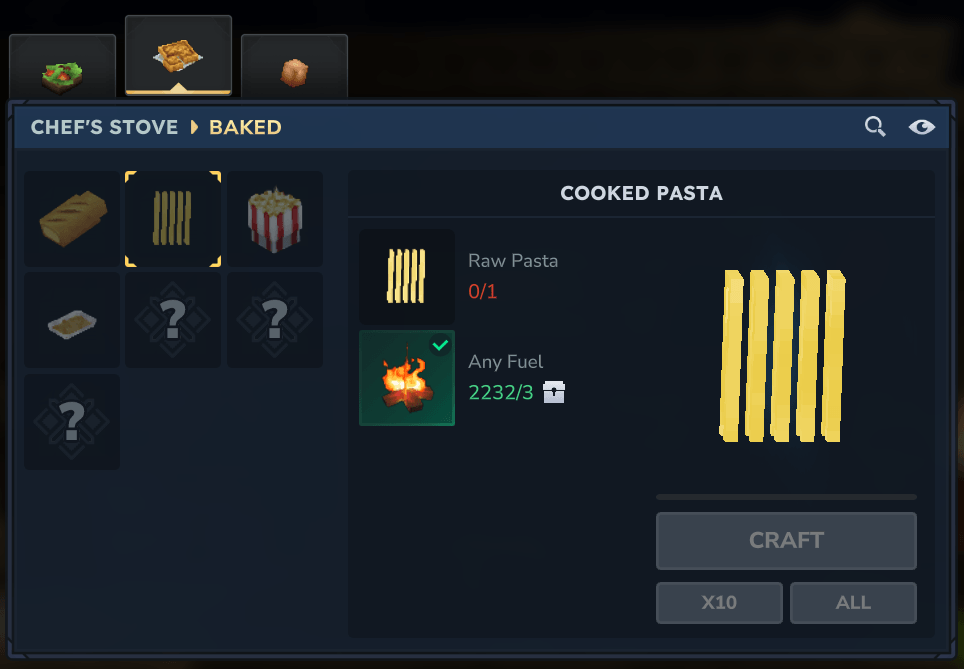Click the Chef's Stove breadcrumb
964x669 pixels.
105,127
